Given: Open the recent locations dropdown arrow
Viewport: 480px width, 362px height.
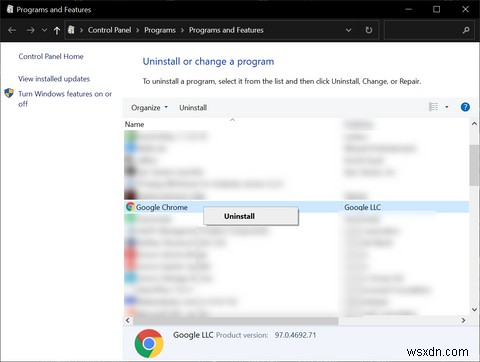Looking at the screenshot, I should [x=44, y=30].
